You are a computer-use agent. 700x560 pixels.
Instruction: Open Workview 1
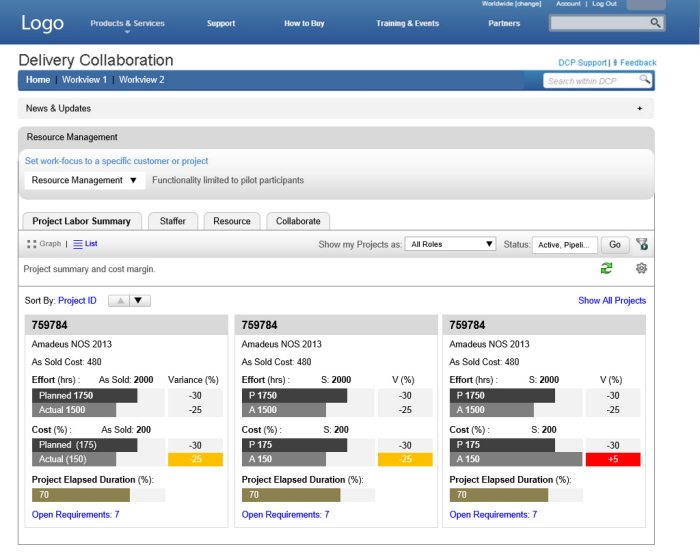[84, 80]
